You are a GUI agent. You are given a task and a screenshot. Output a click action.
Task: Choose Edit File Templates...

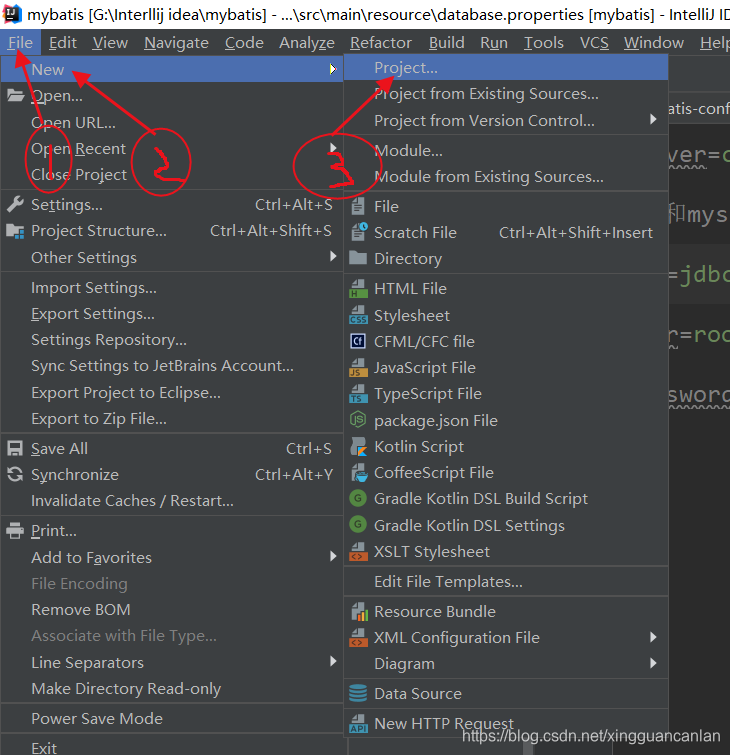click(506, 582)
